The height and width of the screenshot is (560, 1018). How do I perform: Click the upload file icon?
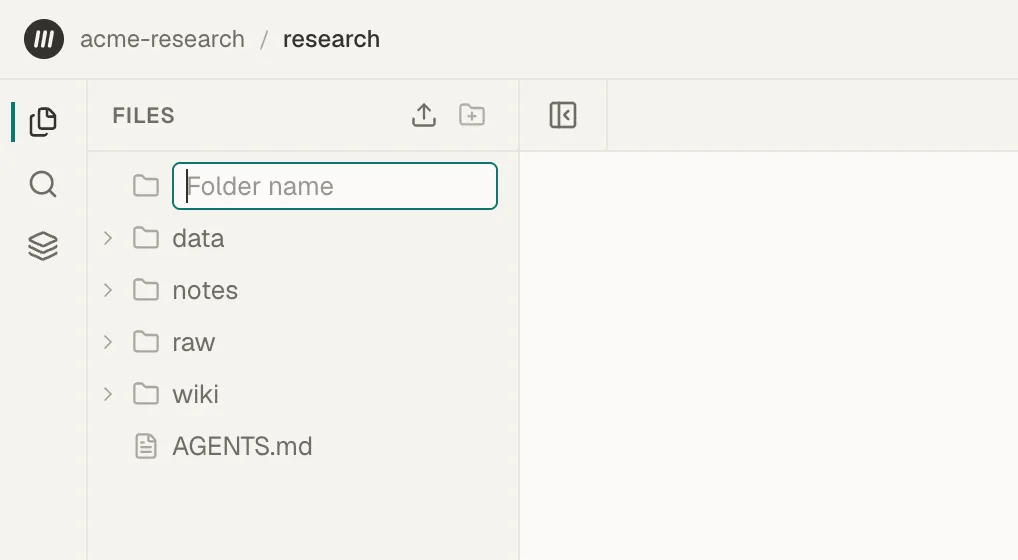coord(424,116)
